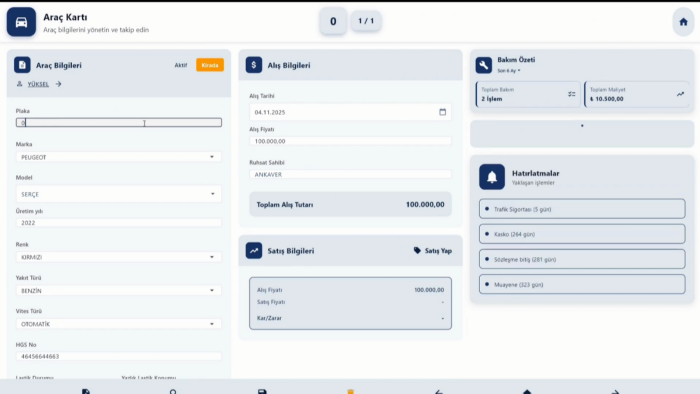Viewport: 700px width, 394px height.
Task: Click the Toplam Maliyet 10.500,00 card
Action: [x=637, y=94]
